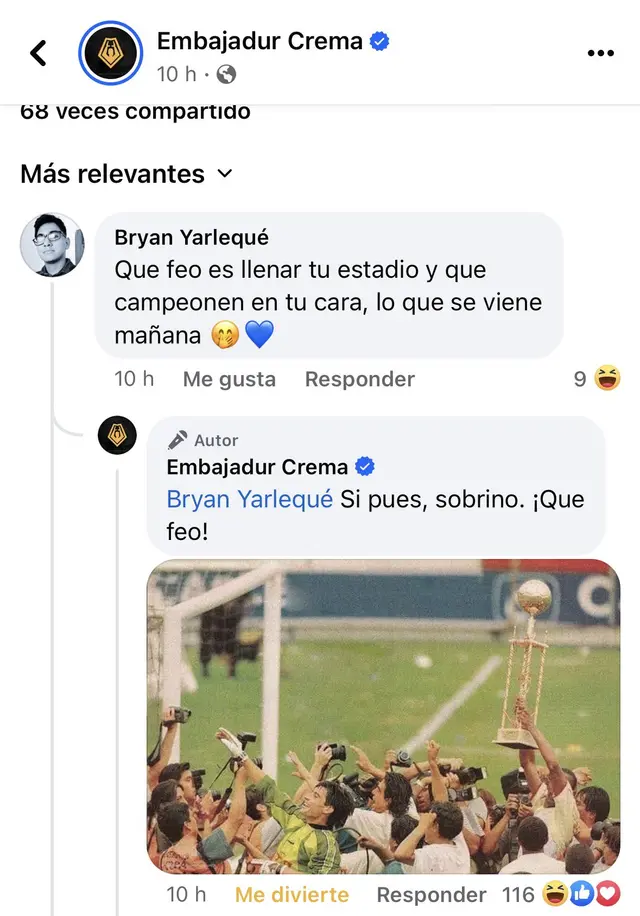
Task: Click Me gusta on Bryan's comment
Action: [x=228, y=379]
